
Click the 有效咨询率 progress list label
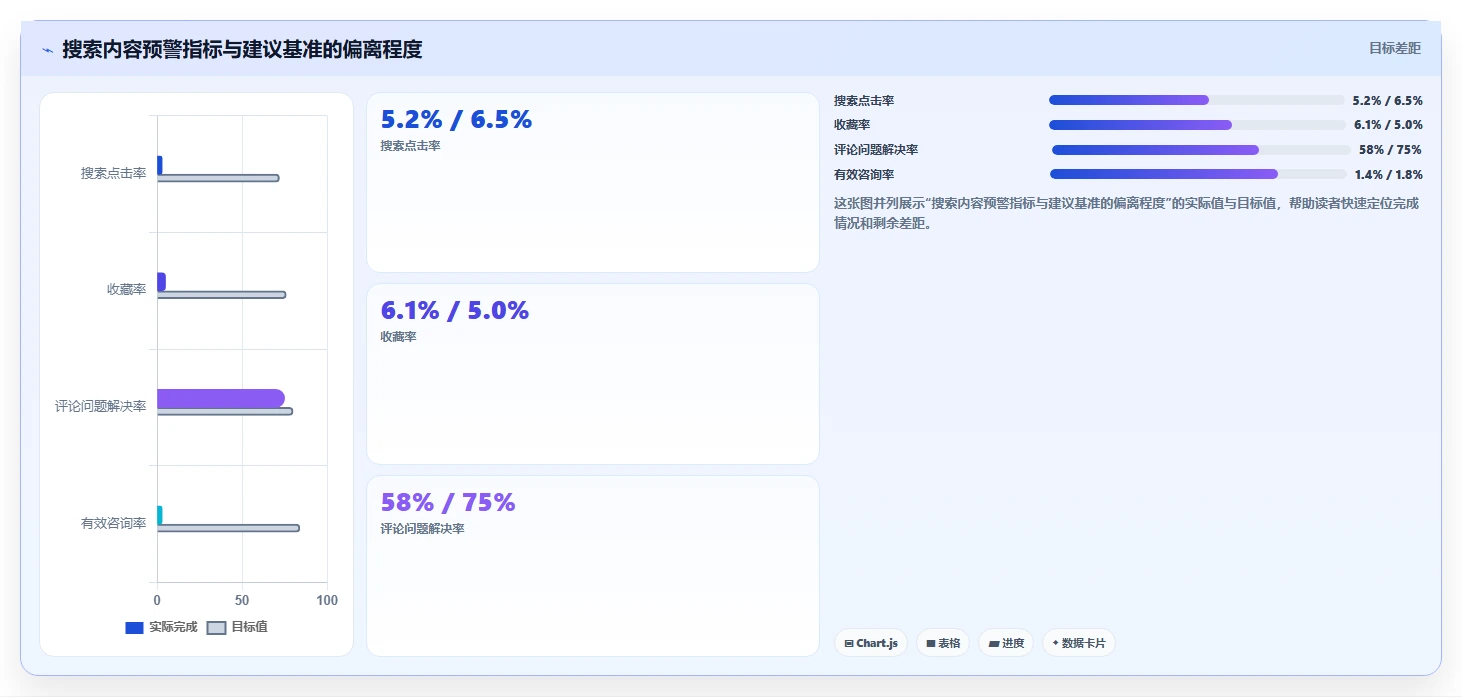pos(864,174)
